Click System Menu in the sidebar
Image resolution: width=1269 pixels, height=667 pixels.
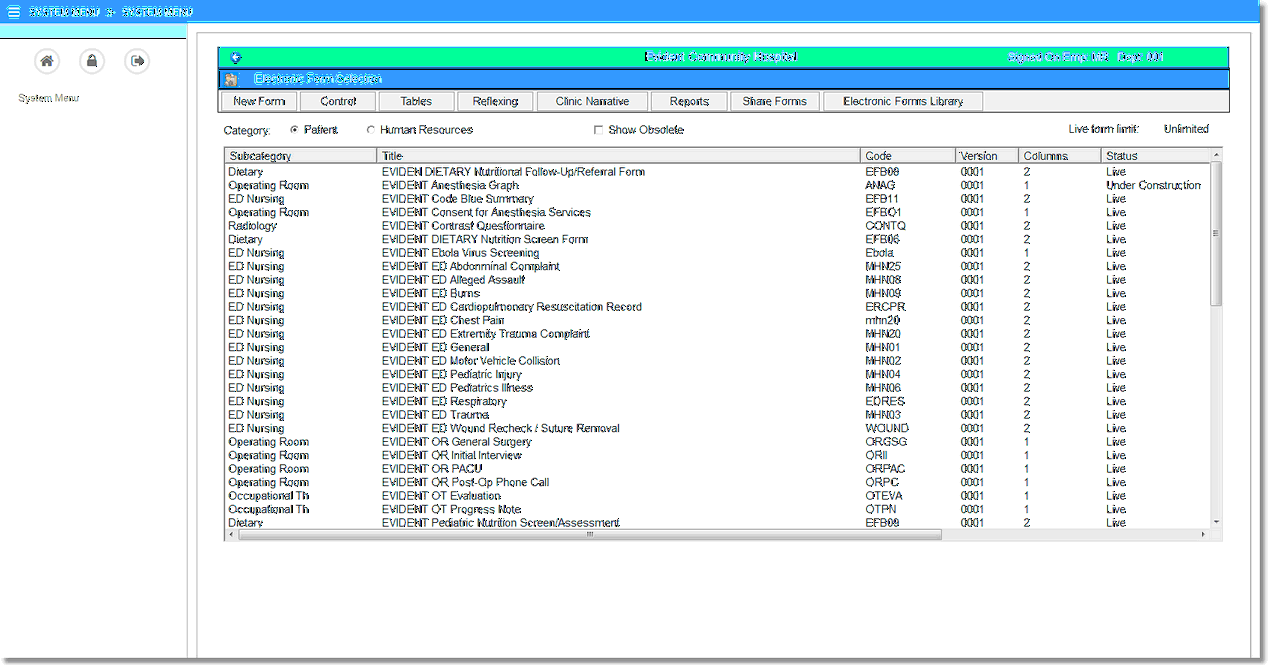coord(48,98)
